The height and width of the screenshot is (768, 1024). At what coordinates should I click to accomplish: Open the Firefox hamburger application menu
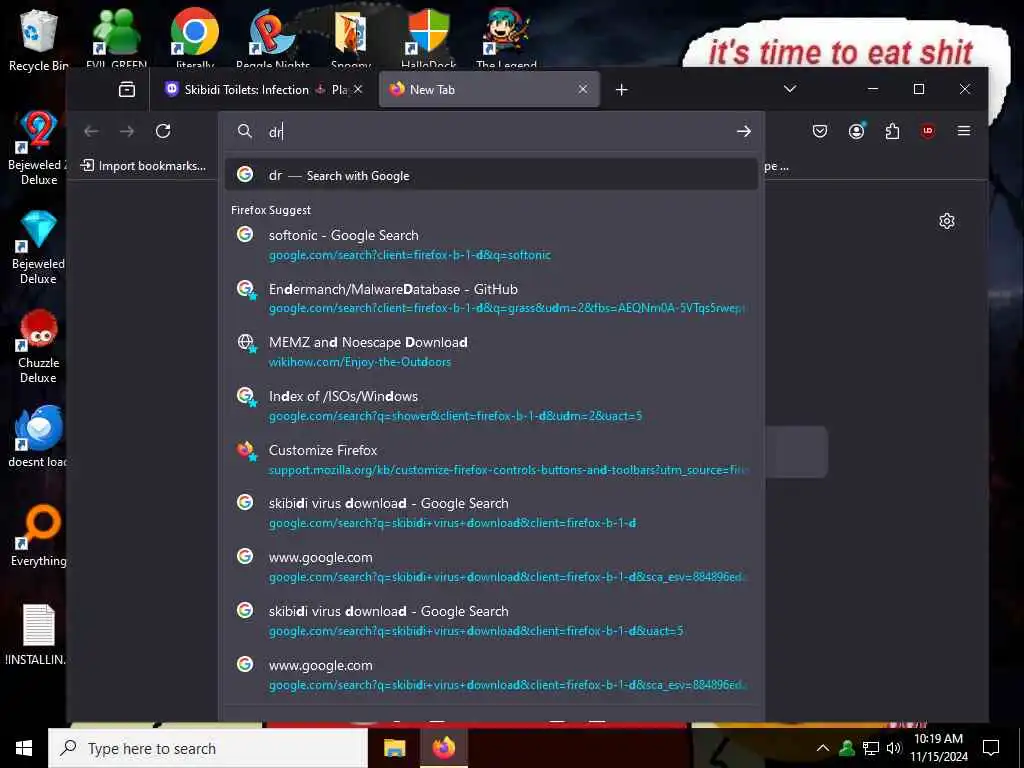pos(963,131)
